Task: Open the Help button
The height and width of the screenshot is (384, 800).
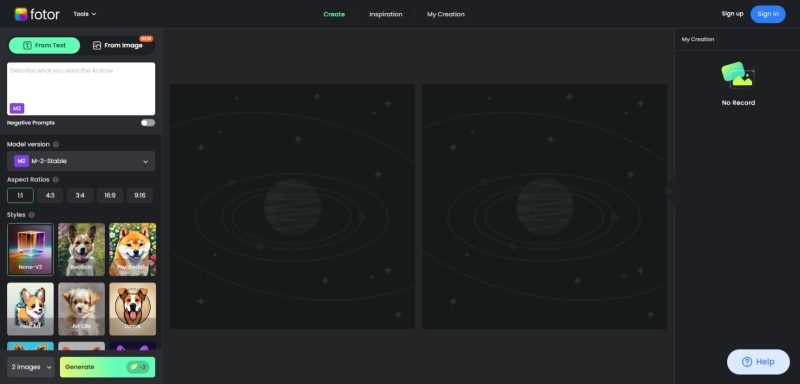Action: 758,362
